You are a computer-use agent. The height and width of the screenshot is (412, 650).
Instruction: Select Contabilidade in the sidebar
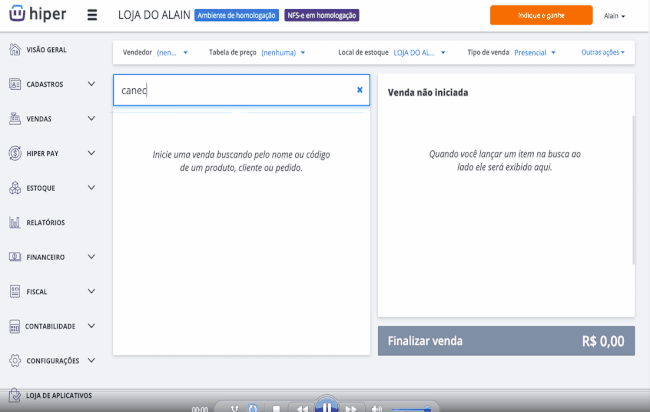tap(50, 326)
